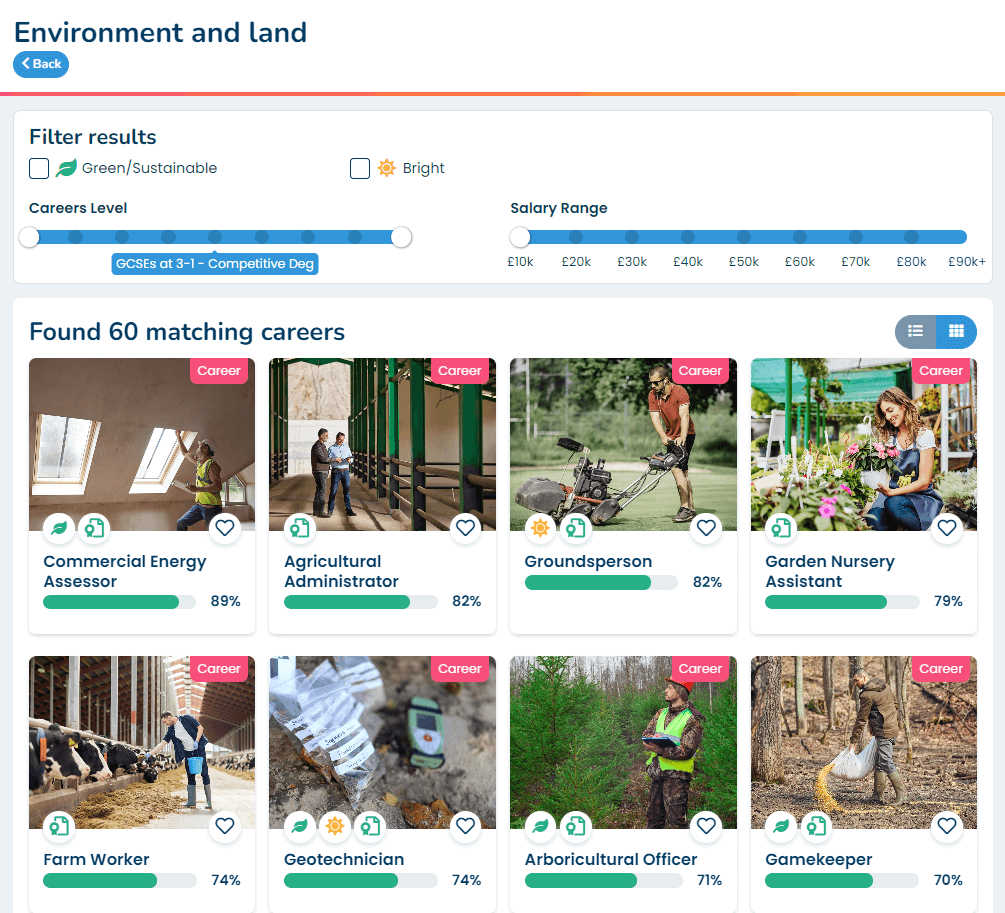Click the 79% match score on Garden Nursery Assistant
The image size is (1005, 913).
click(x=948, y=601)
